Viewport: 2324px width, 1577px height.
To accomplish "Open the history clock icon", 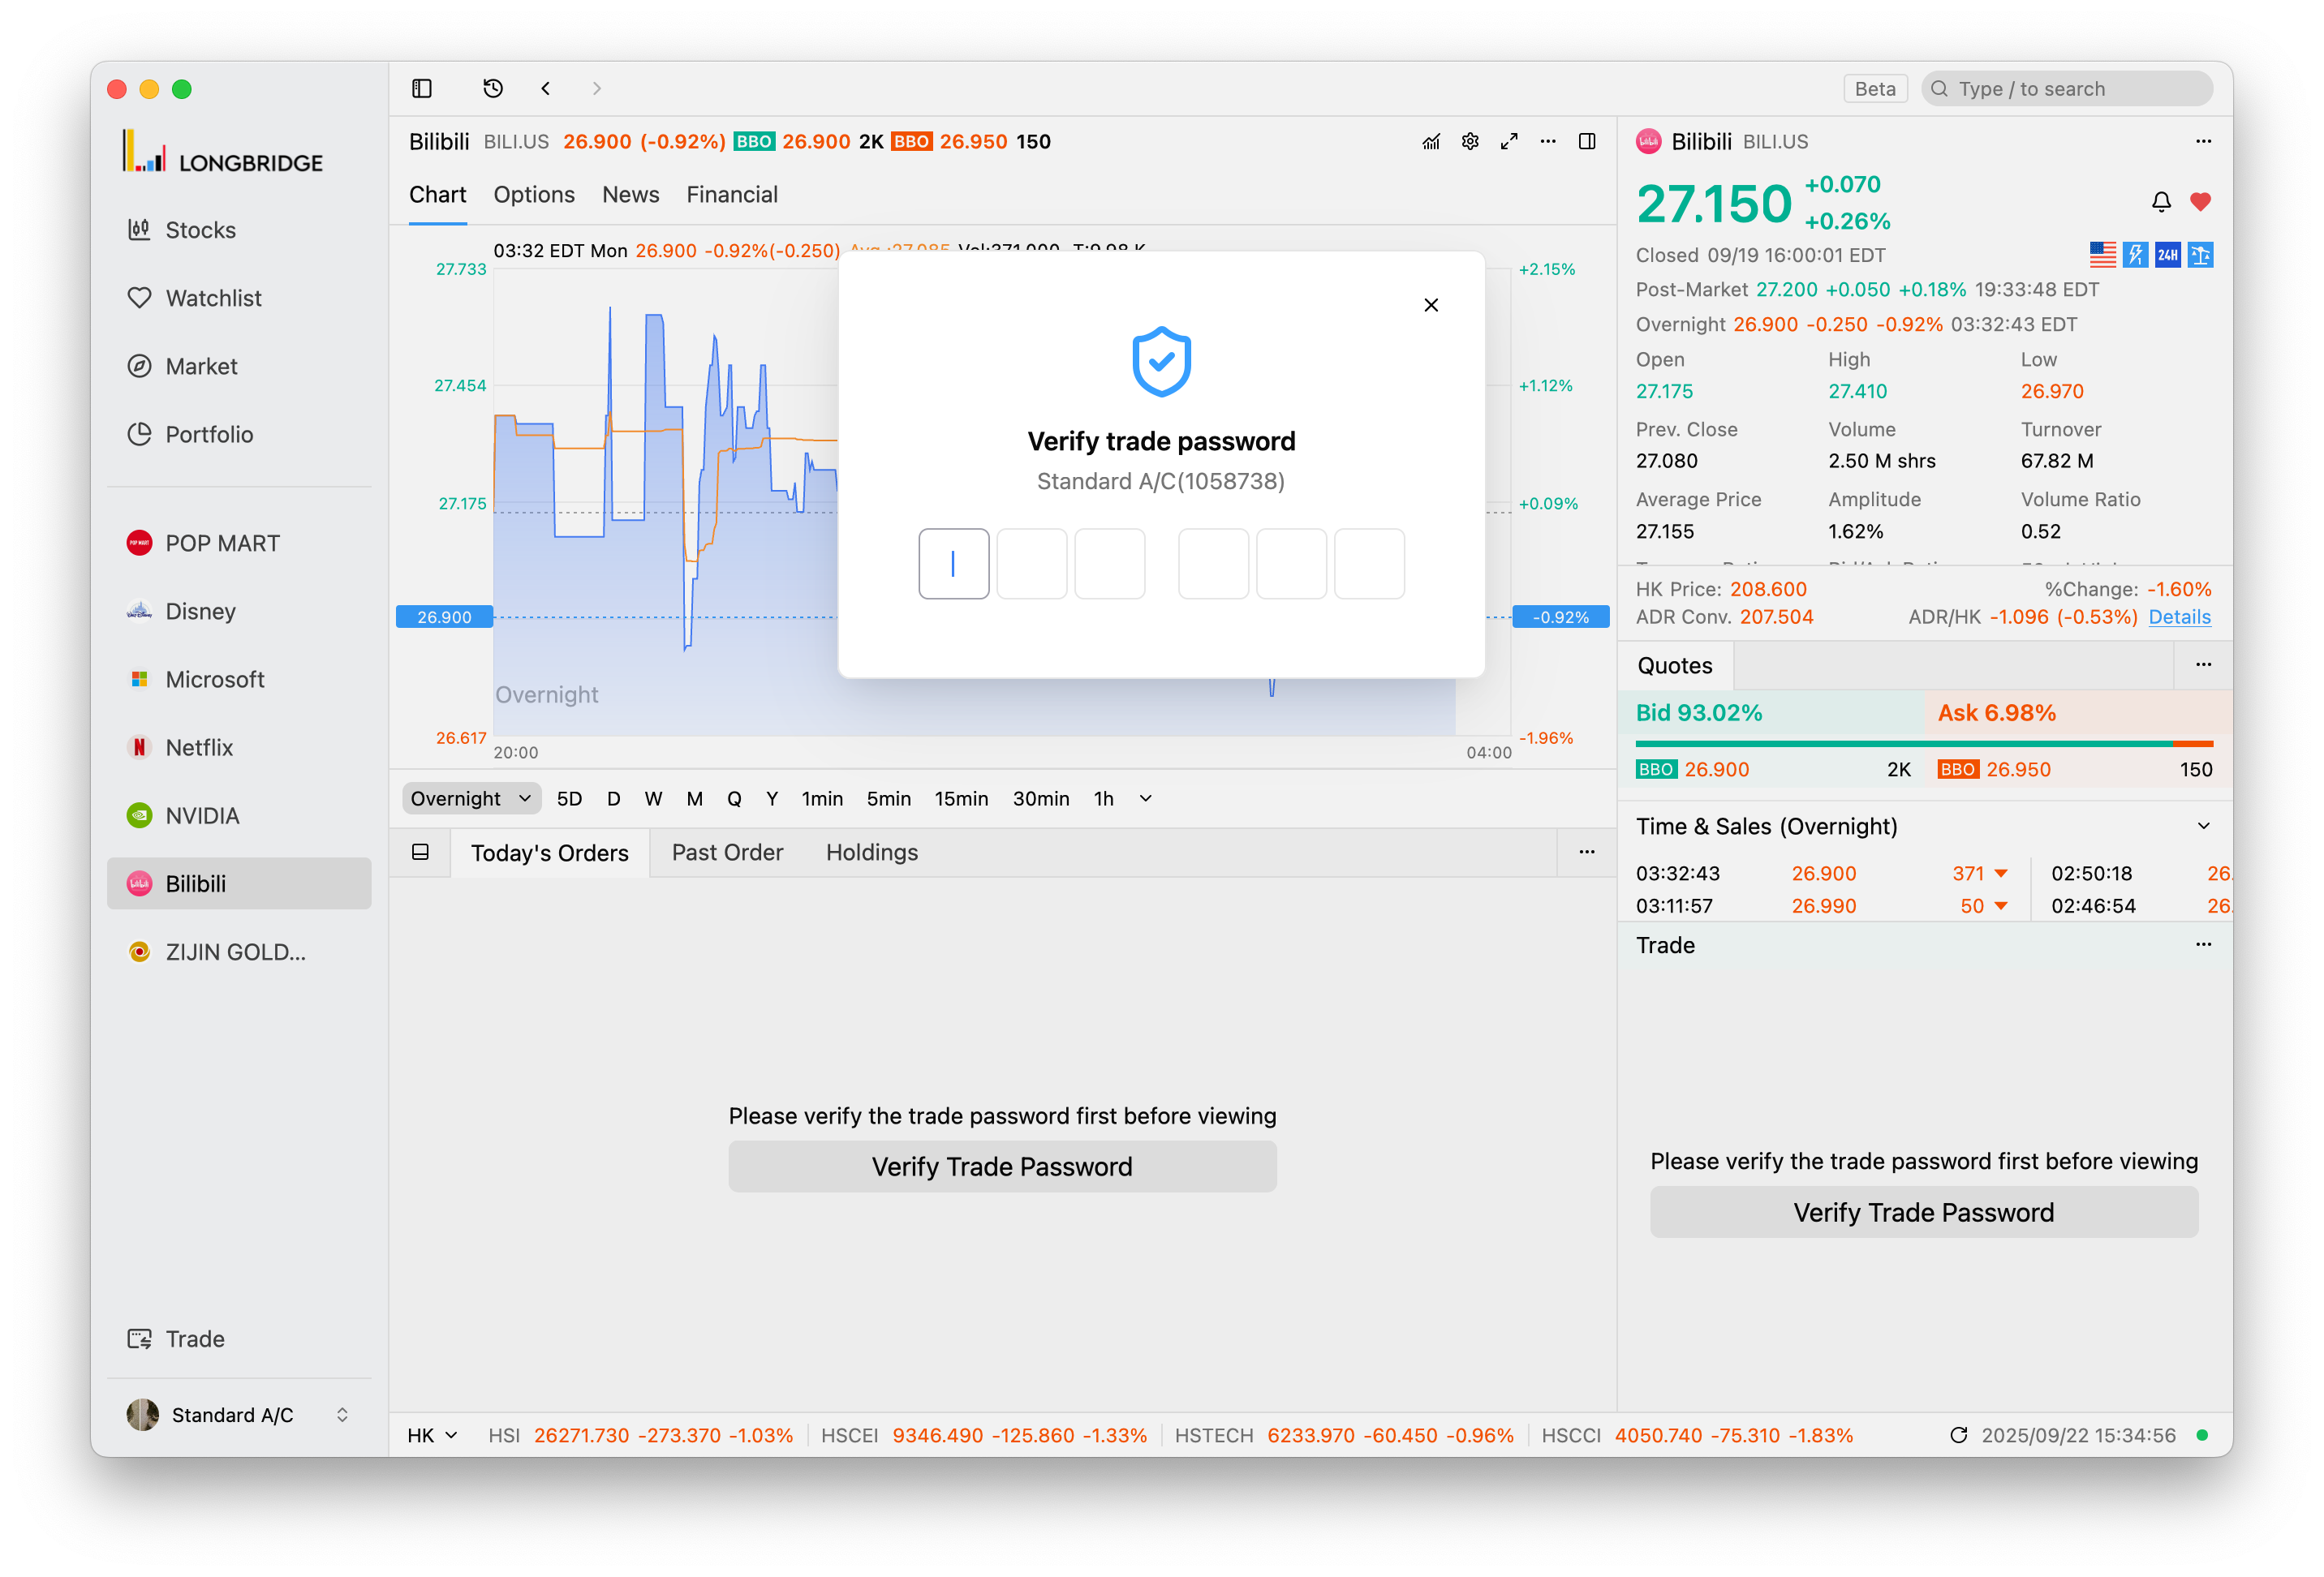I will pos(493,88).
